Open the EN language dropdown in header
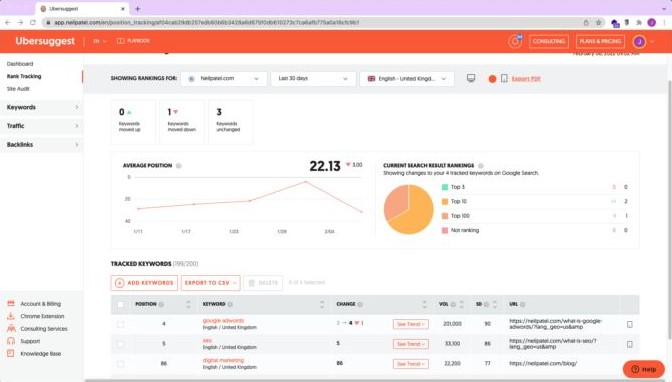Image resolution: width=672 pixels, height=382 pixels. click(99, 41)
